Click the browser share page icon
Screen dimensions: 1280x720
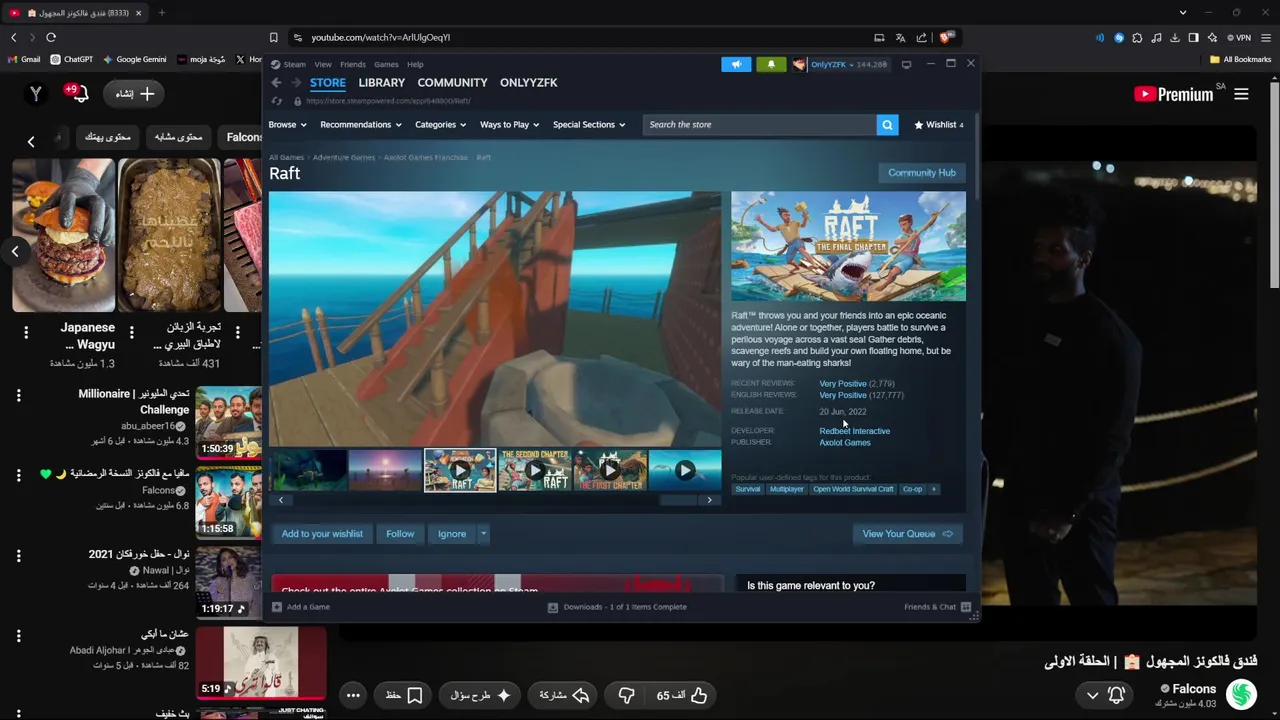(x=922, y=37)
